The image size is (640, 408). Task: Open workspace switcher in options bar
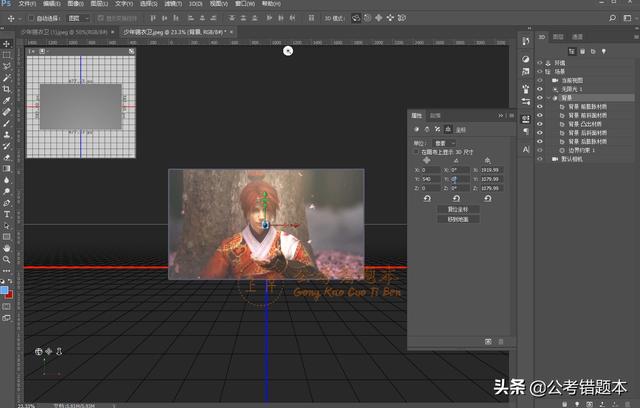pos(628,18)
